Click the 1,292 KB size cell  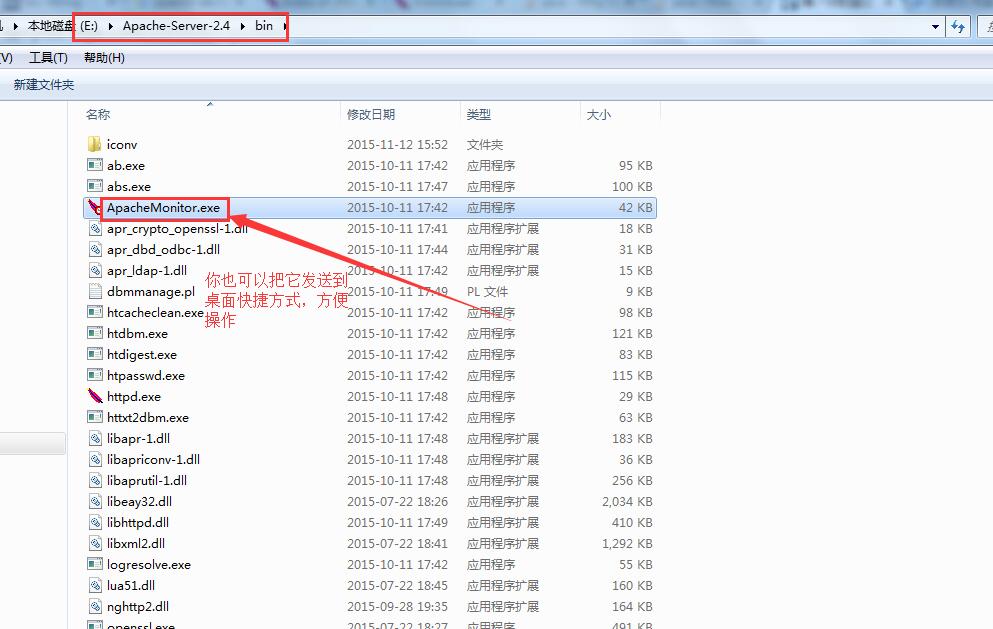627,543
